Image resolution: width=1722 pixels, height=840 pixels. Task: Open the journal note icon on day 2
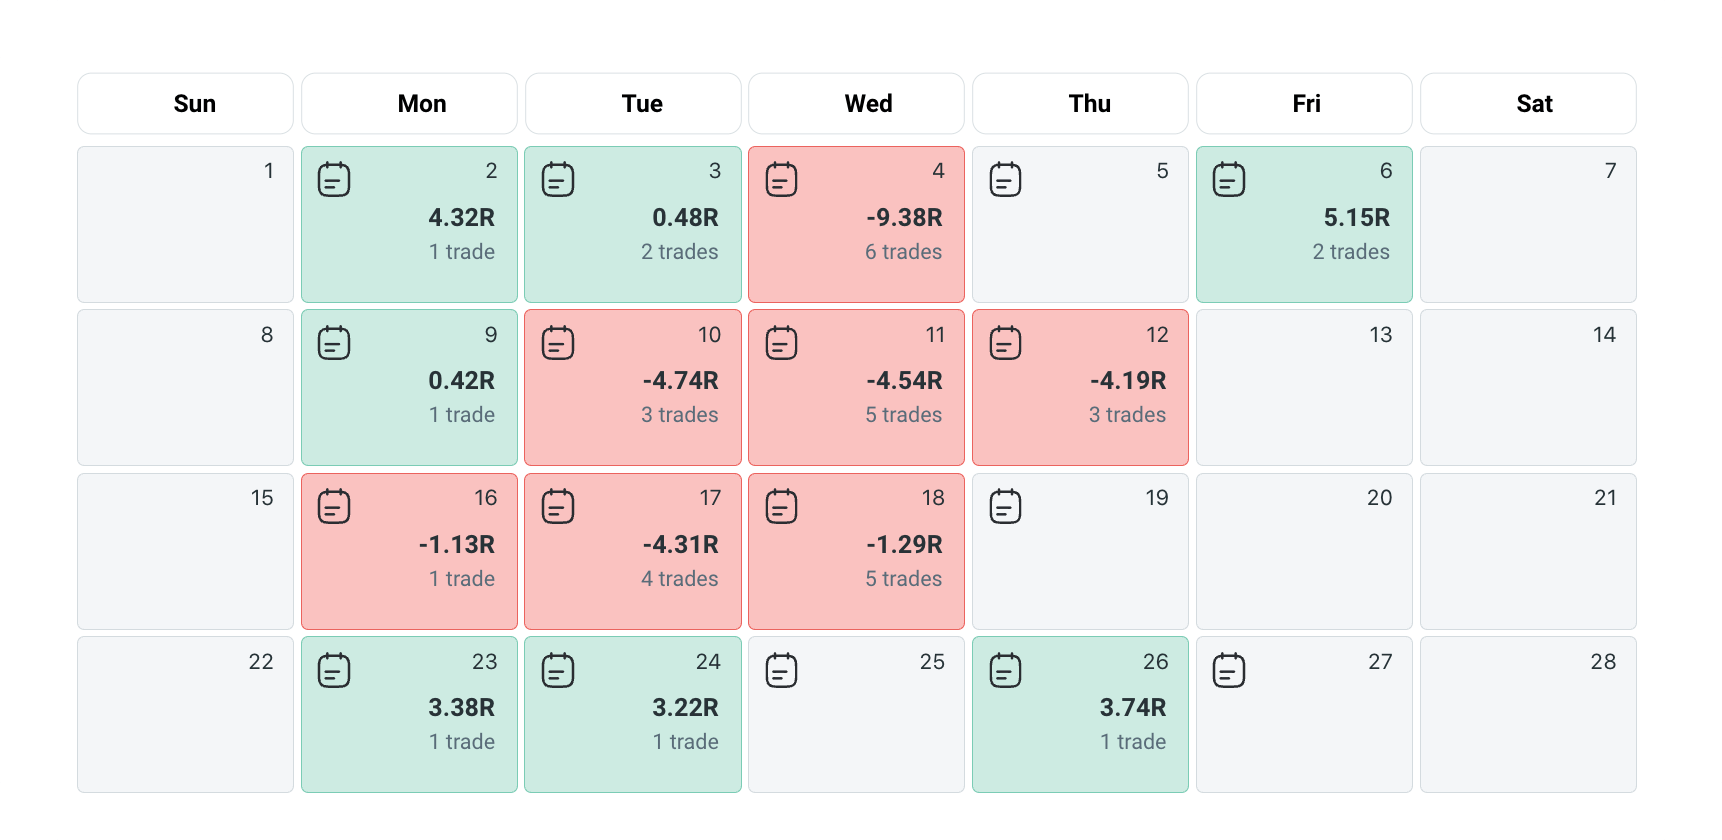[334, 180]
